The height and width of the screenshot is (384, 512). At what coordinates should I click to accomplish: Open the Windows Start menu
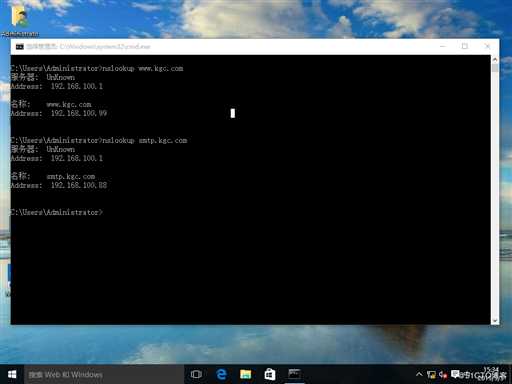[x=12, y=374]
